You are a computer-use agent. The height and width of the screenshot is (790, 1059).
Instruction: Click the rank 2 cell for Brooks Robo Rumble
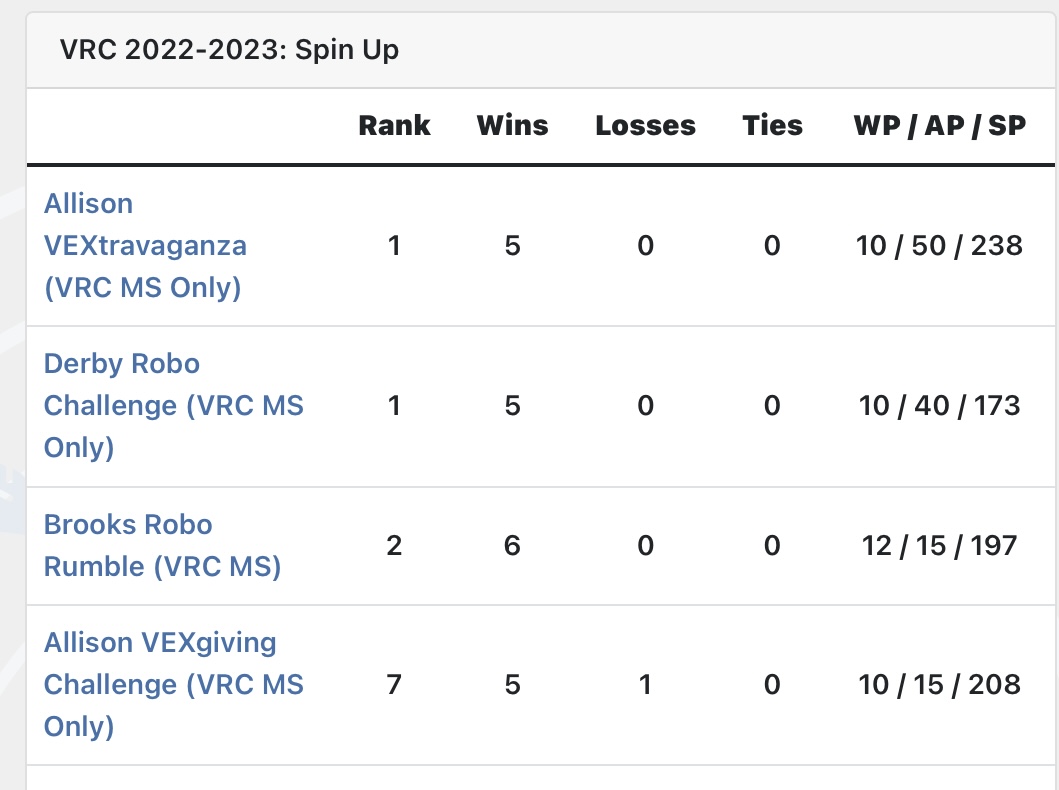[394, 546]
